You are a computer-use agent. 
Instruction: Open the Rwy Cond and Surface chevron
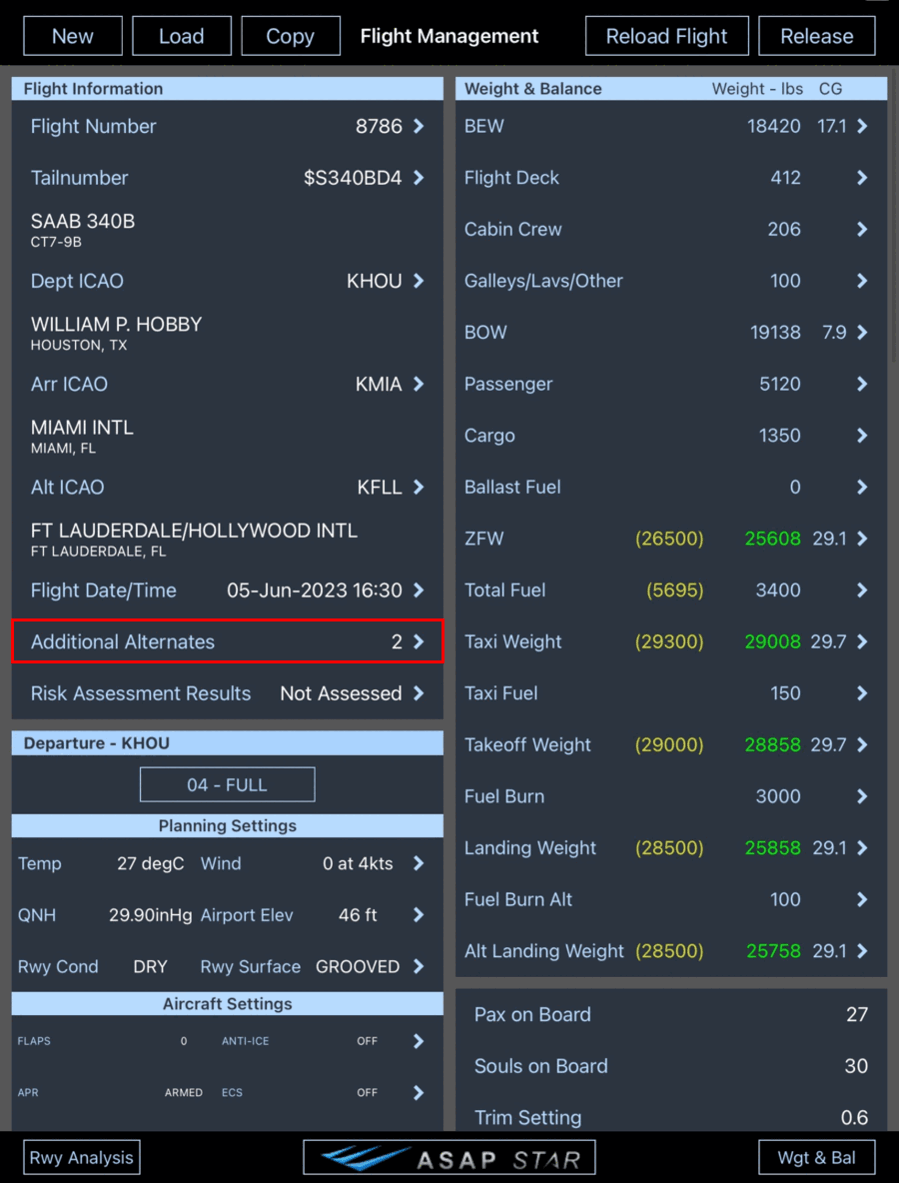point(419,966)
